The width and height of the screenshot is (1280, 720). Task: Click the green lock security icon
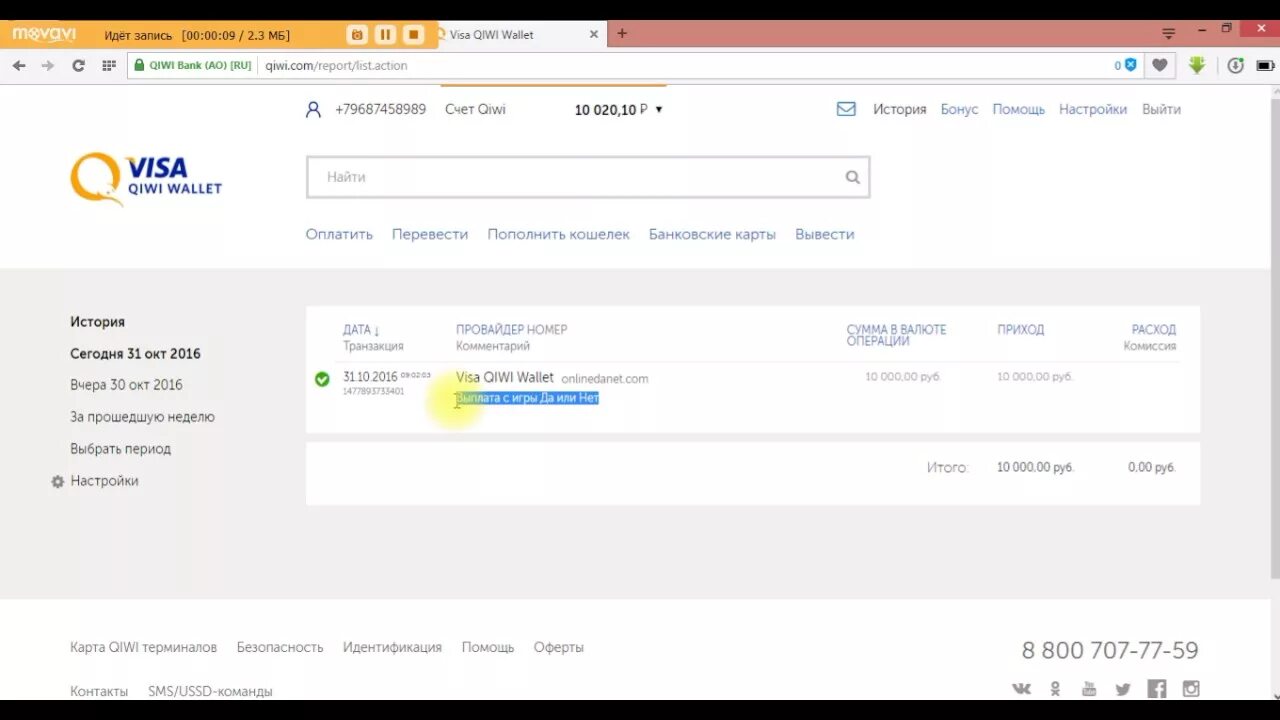point(138,65)
